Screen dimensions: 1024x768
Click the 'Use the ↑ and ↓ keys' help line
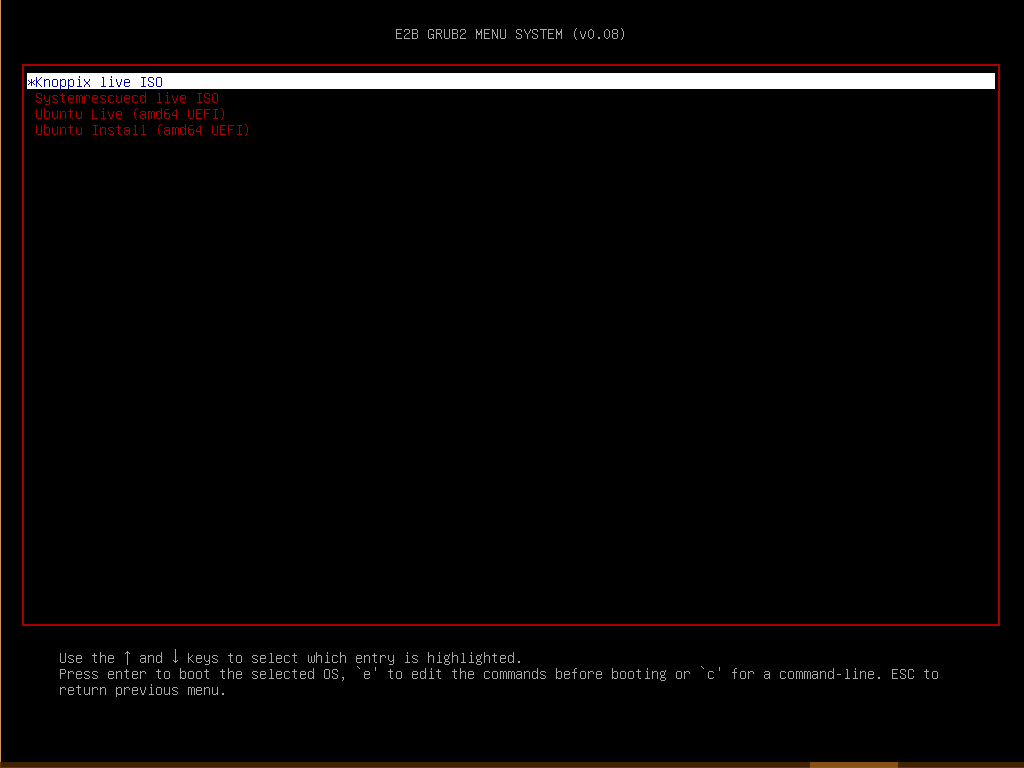click(x=291, y=658)
